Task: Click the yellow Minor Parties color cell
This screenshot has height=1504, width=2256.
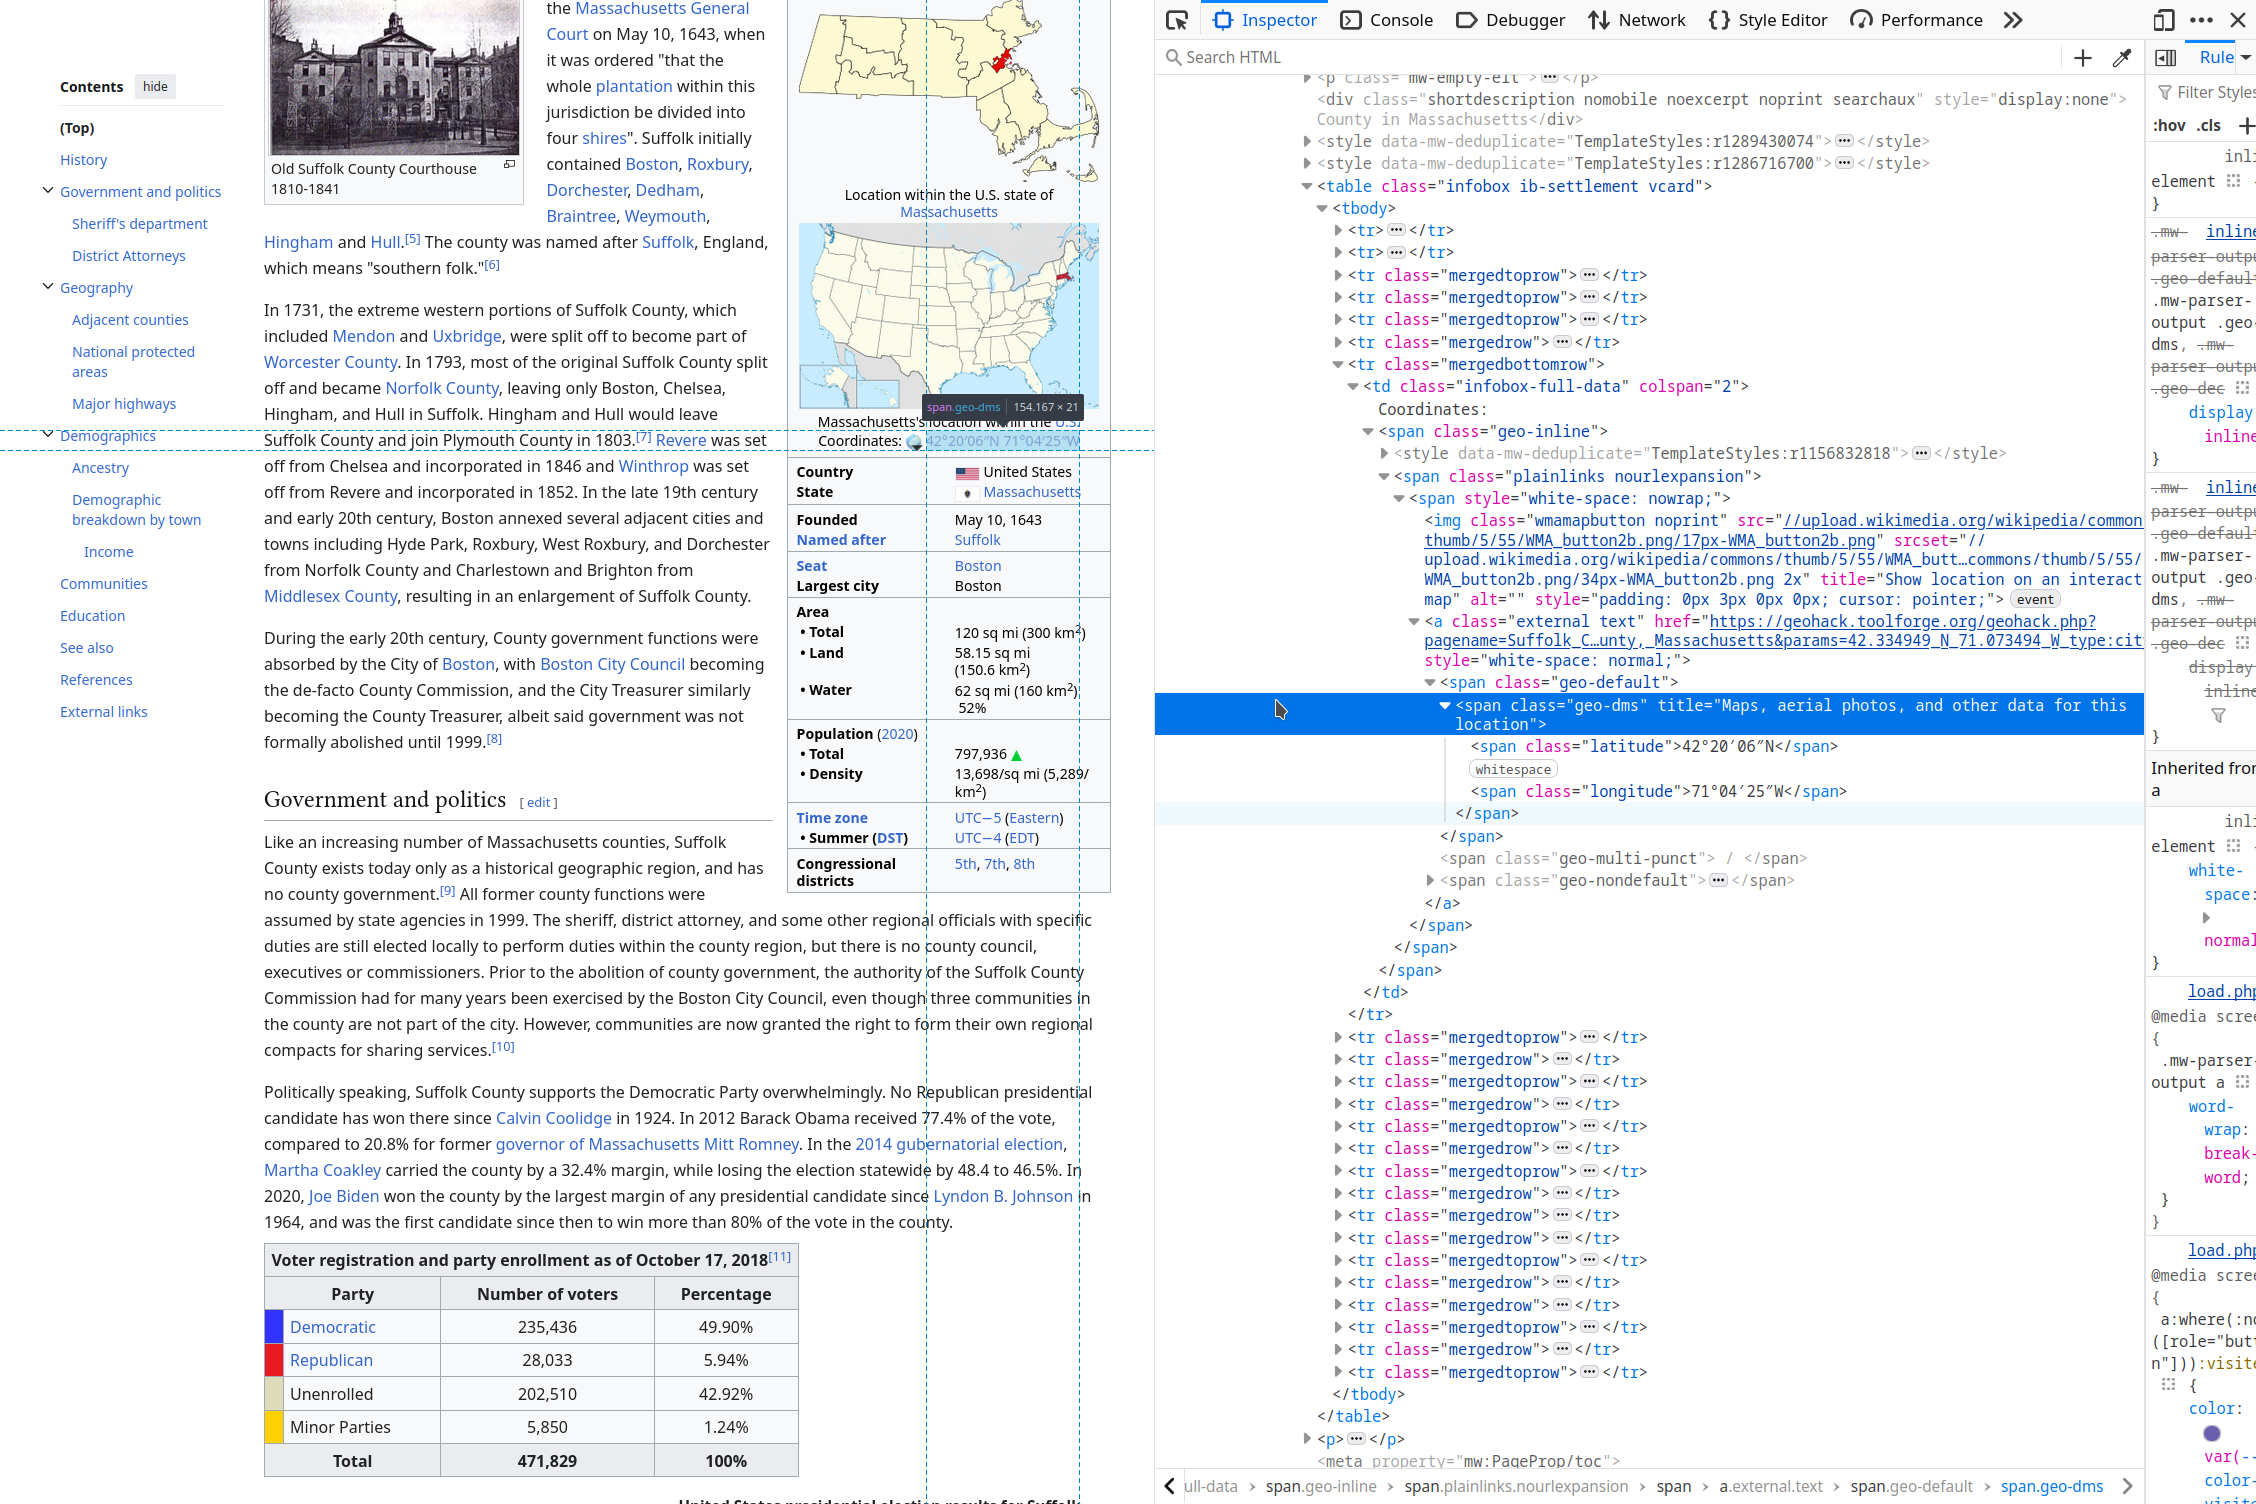Action: [x=274, y=1427]
